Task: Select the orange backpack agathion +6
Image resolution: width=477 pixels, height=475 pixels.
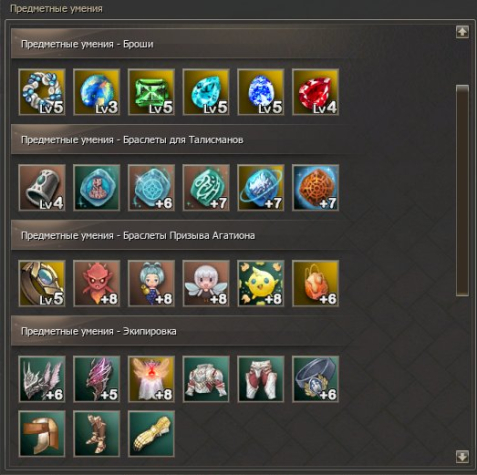Action: (x=315, y=283)
